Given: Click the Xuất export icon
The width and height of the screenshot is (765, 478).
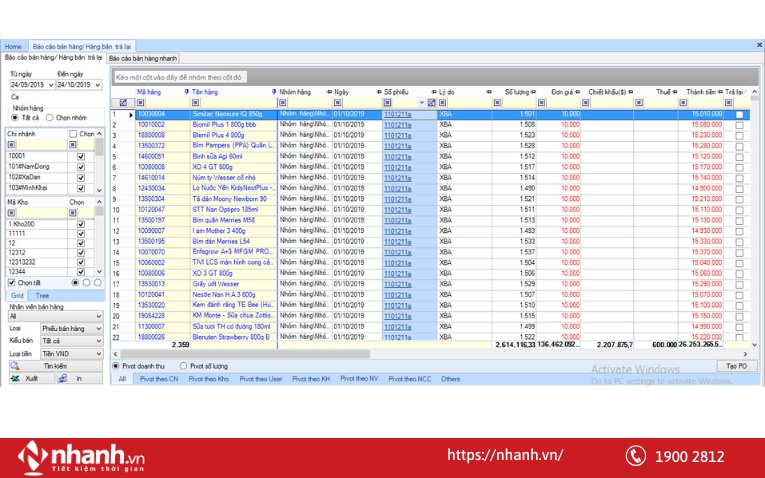Looking at the screenshot, I should point(15,379).
